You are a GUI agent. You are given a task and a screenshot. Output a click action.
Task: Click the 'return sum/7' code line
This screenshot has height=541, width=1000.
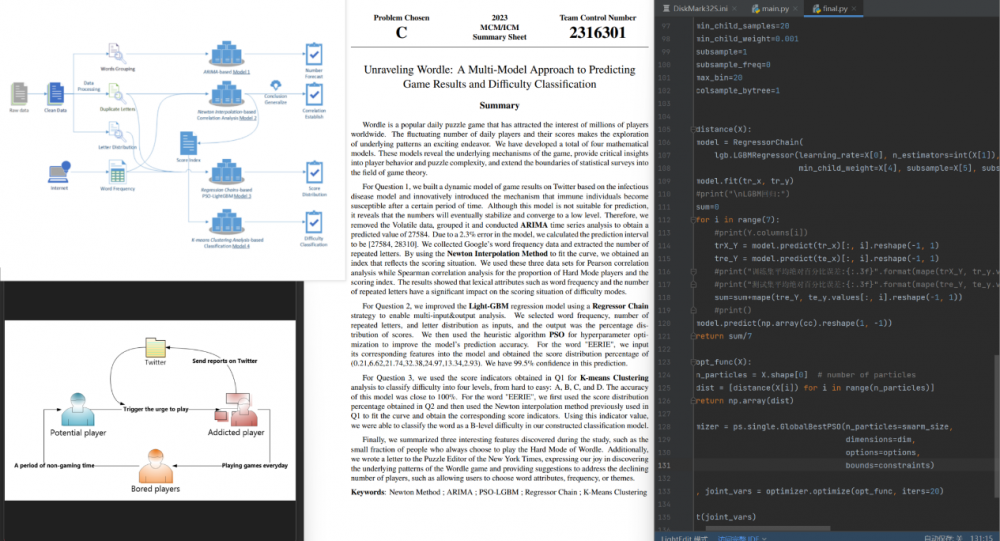pyautogui.click(x=724, y=336)
